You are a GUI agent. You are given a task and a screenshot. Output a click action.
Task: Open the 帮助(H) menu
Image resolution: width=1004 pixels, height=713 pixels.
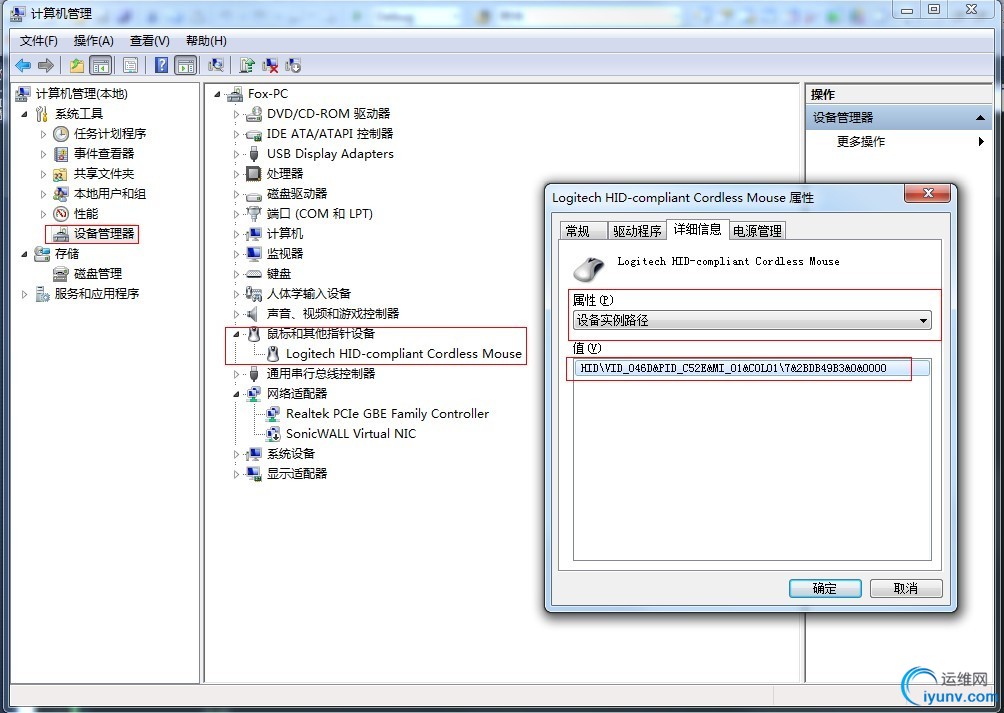pos(206,41)
